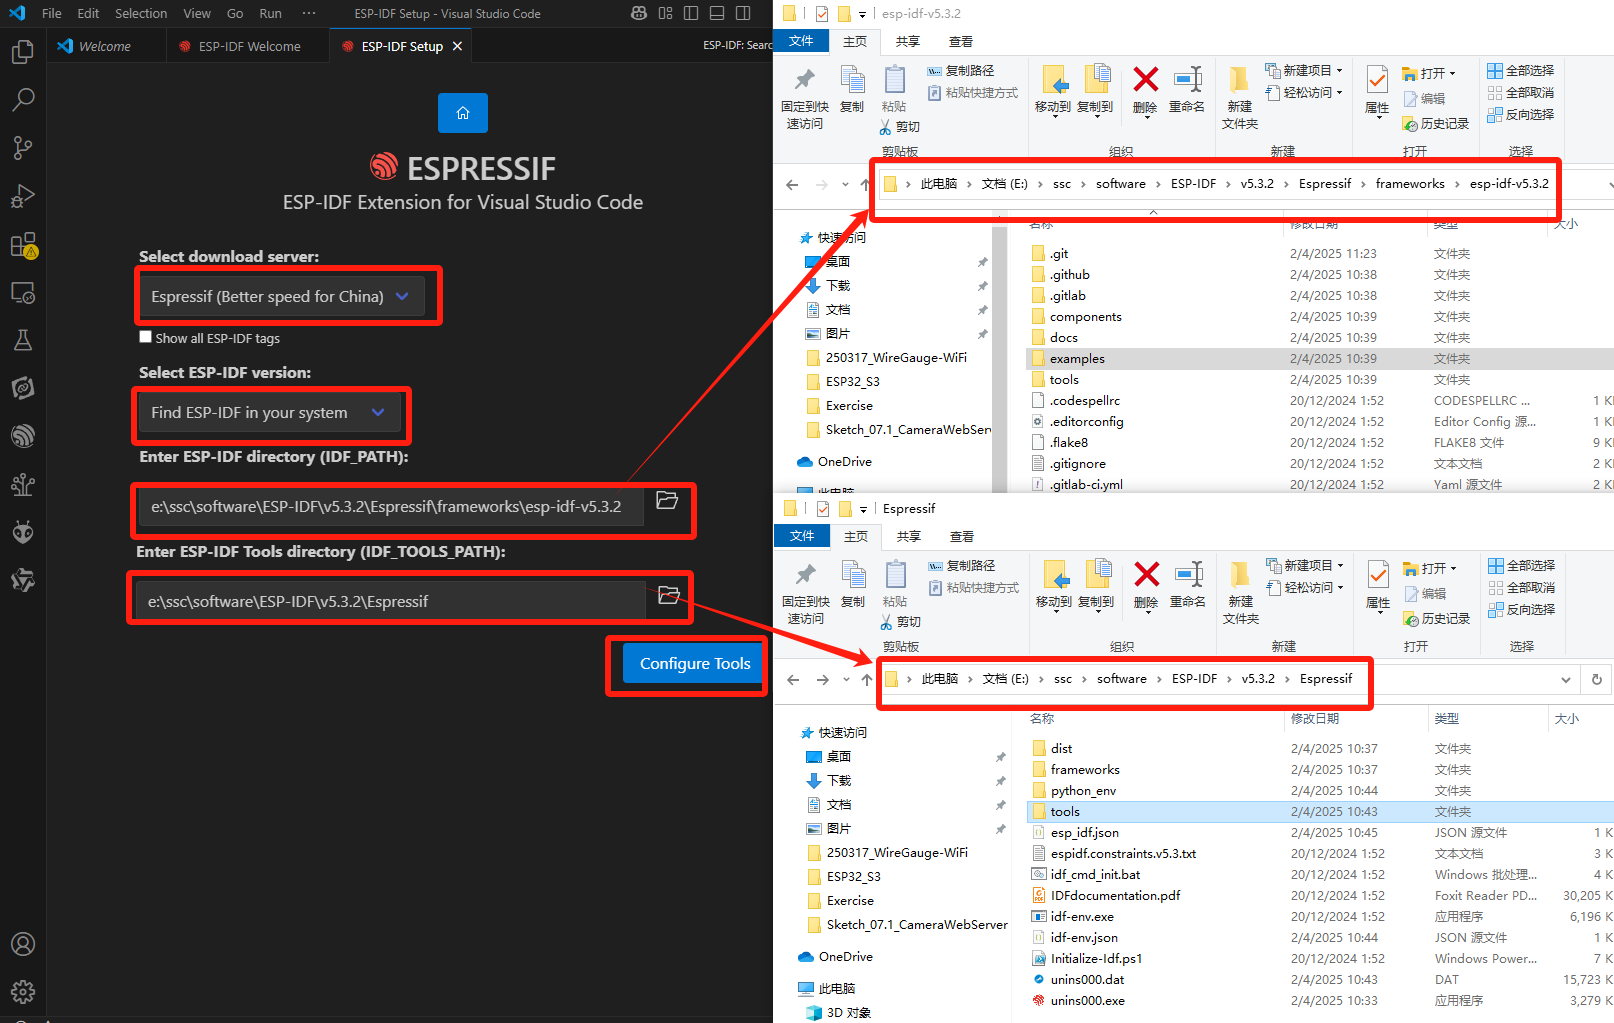Select idf-env.exe file in lower Explorer

[1082, 917]
